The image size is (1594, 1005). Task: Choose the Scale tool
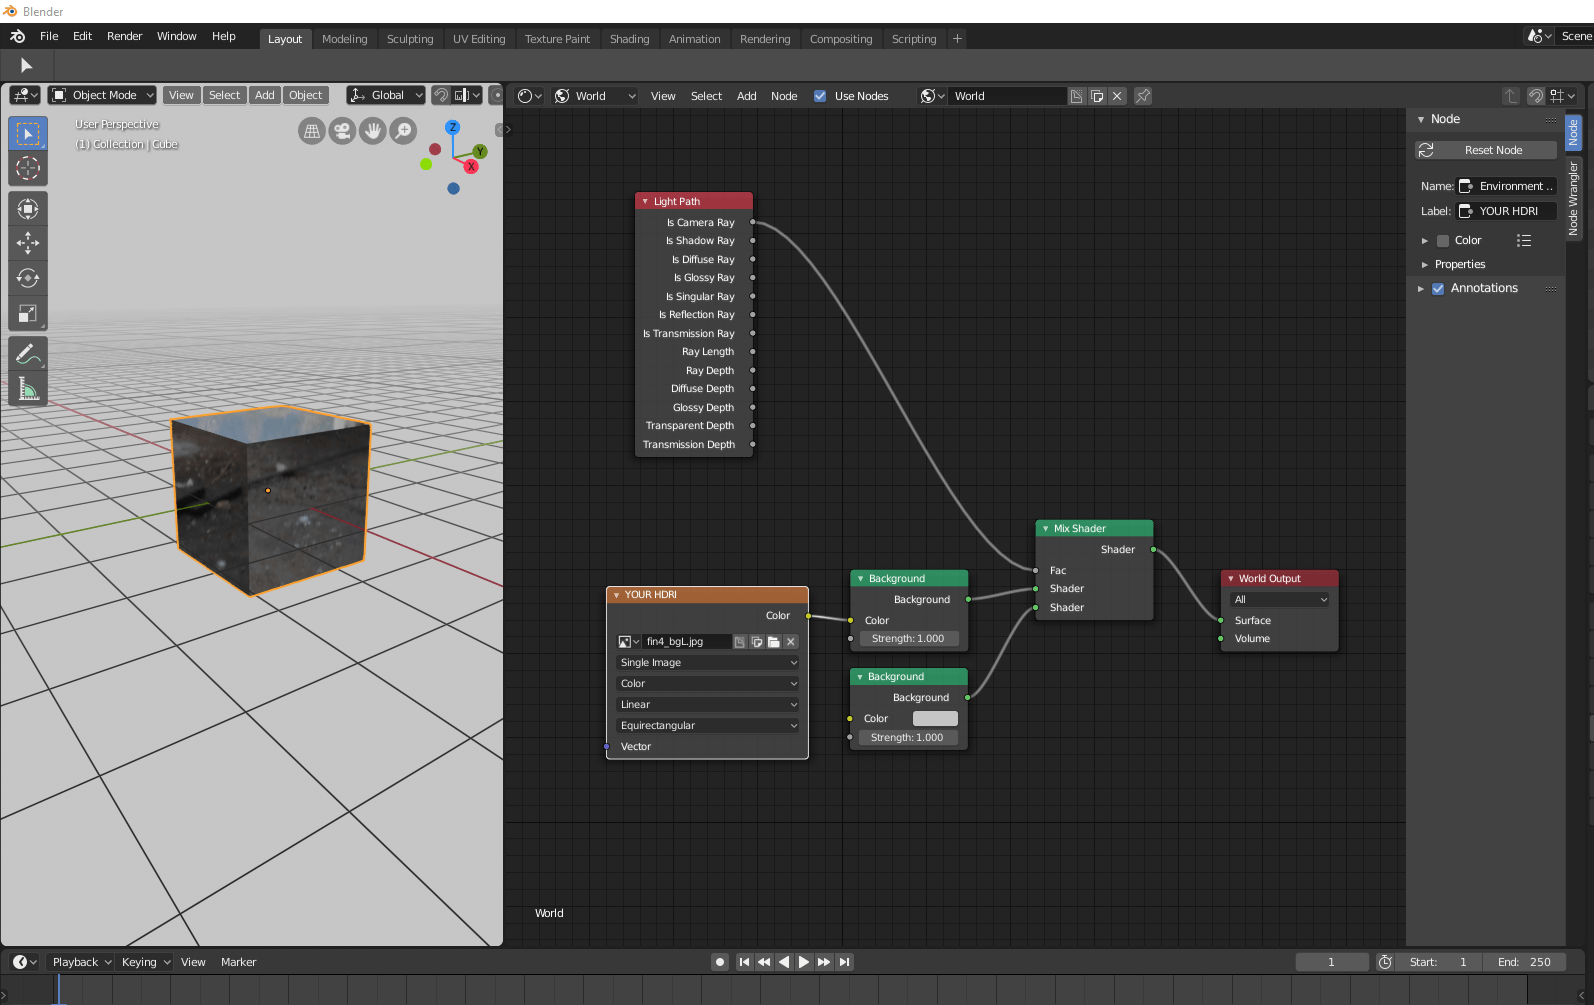(28, 314)
